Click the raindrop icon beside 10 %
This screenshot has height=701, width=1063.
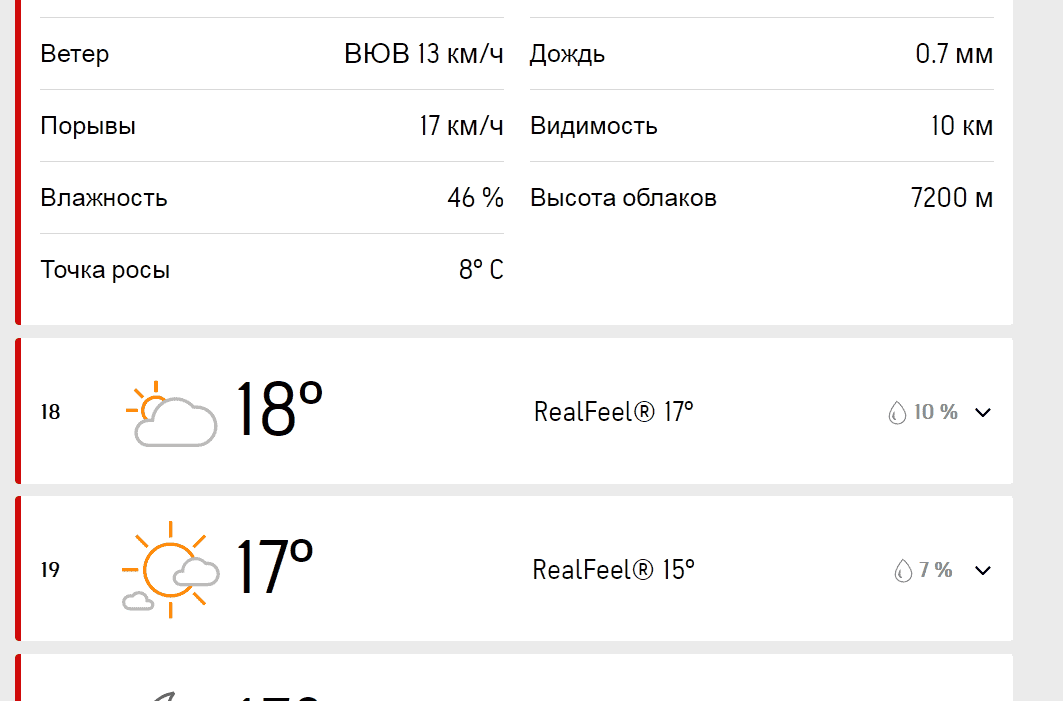[x=897, y=412]
